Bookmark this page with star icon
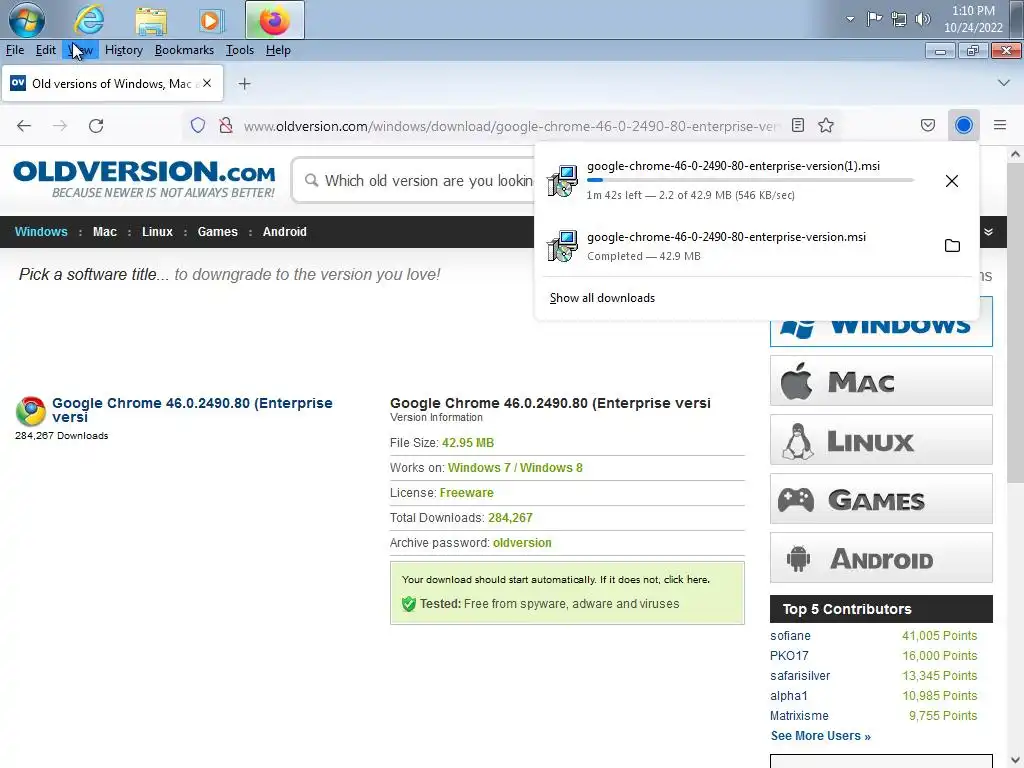The height and width of the screenshot is (768, 1024). point(826,125)
